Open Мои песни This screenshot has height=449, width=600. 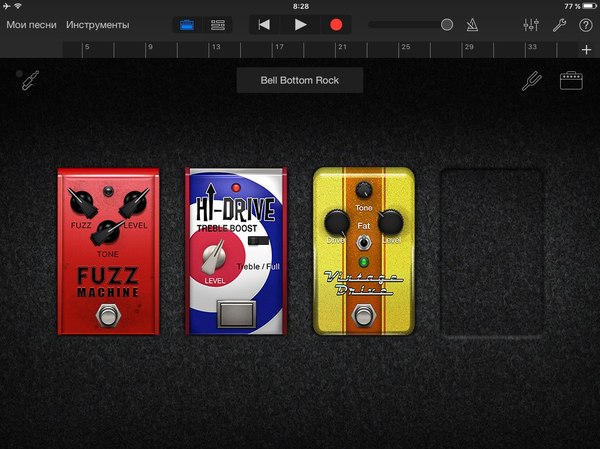[31, 24]
